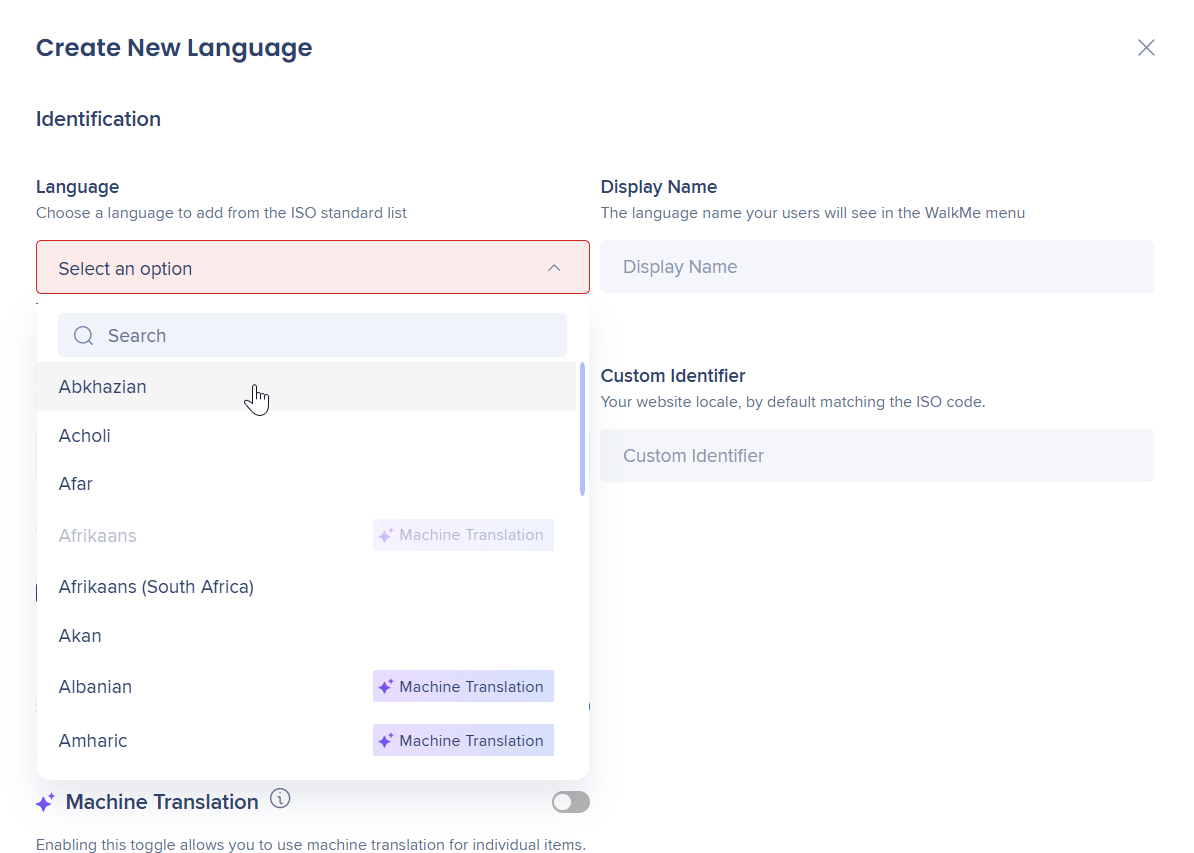This screenshot has width=1194, height=853.
Task: Pick Afrikaans (South Africa) language option
Action: coord(156,587)
